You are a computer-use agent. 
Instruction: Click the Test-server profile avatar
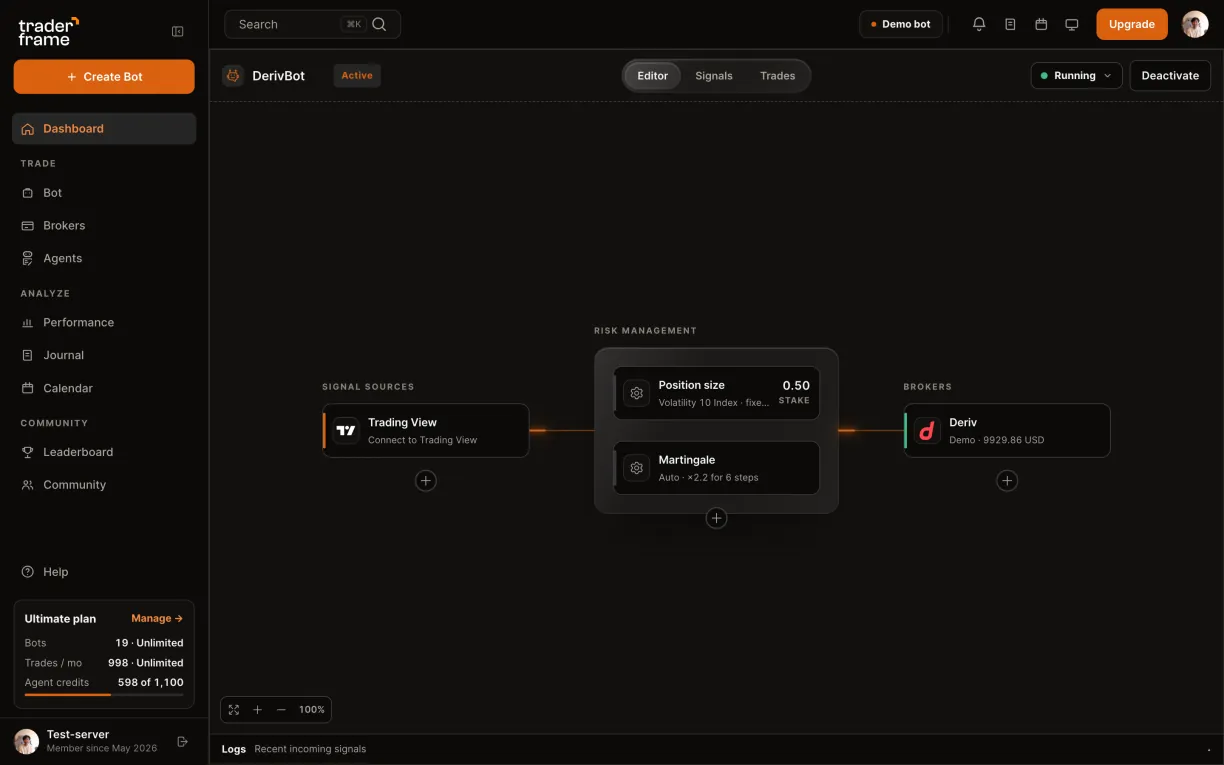[26, 741]
